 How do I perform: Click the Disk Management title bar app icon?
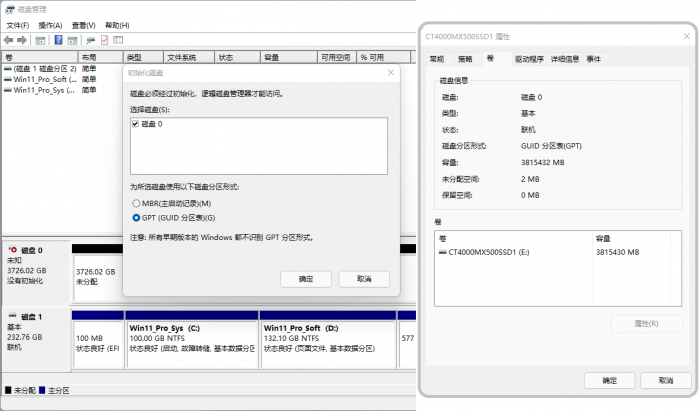tap(10, 9)
